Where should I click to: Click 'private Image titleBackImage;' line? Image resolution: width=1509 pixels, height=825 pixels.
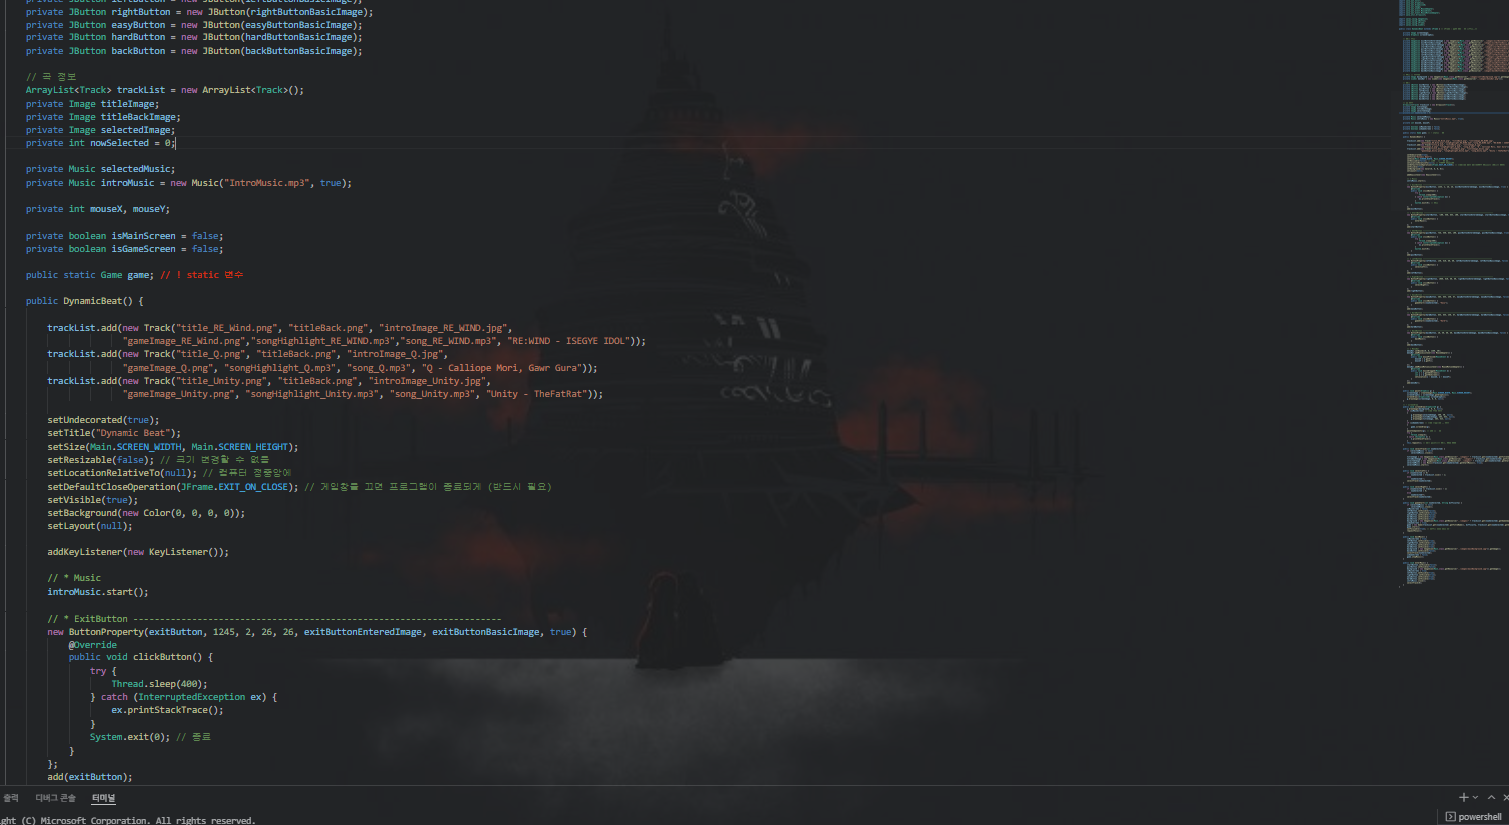[103, 117]
